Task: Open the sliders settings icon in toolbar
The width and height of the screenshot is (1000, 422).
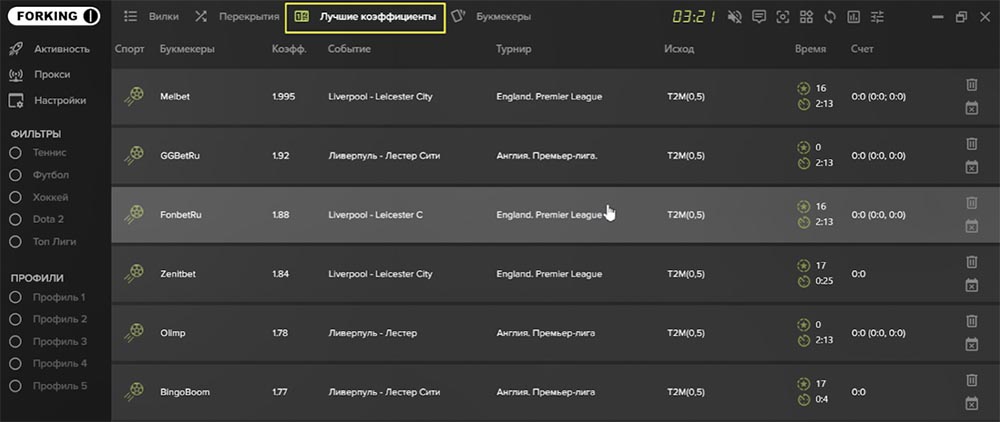Action: pyautogui.click(x=878, y=17)
